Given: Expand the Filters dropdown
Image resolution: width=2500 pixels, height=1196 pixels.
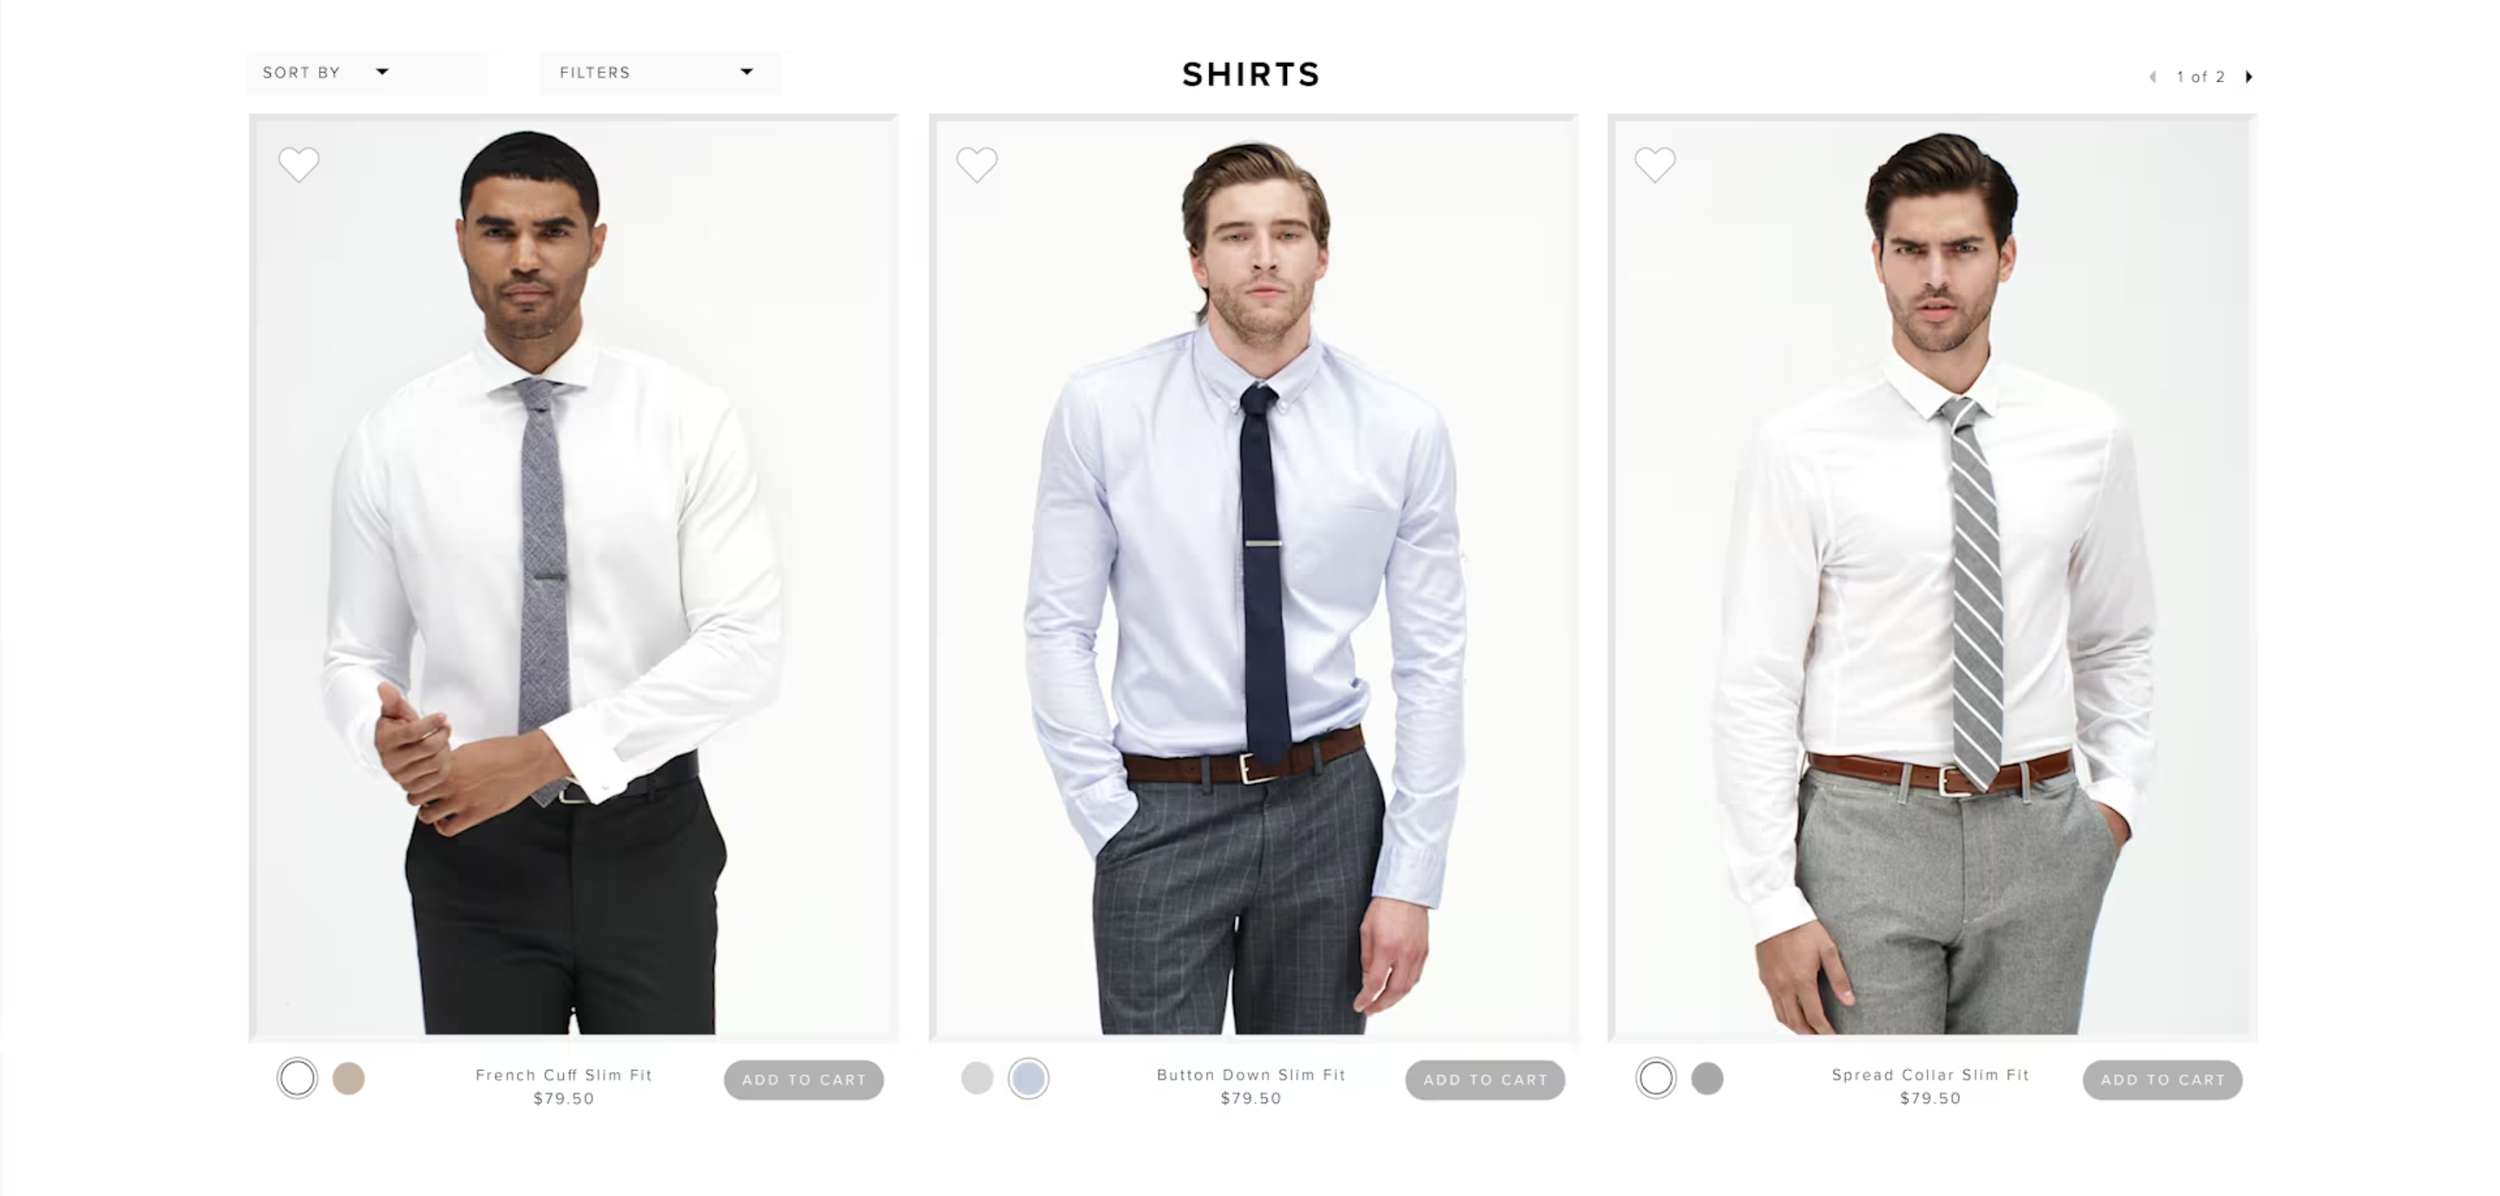Looking at the screenshot, I should (660, 73).
